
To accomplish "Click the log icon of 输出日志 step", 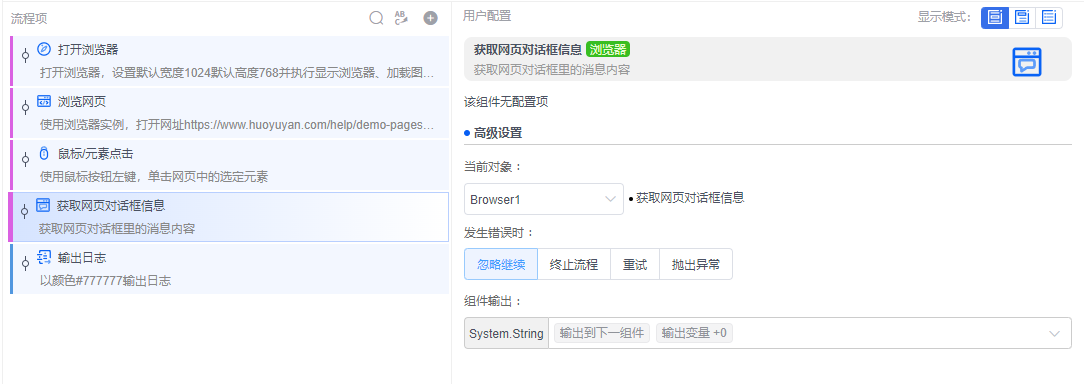I will click(44, 257).
